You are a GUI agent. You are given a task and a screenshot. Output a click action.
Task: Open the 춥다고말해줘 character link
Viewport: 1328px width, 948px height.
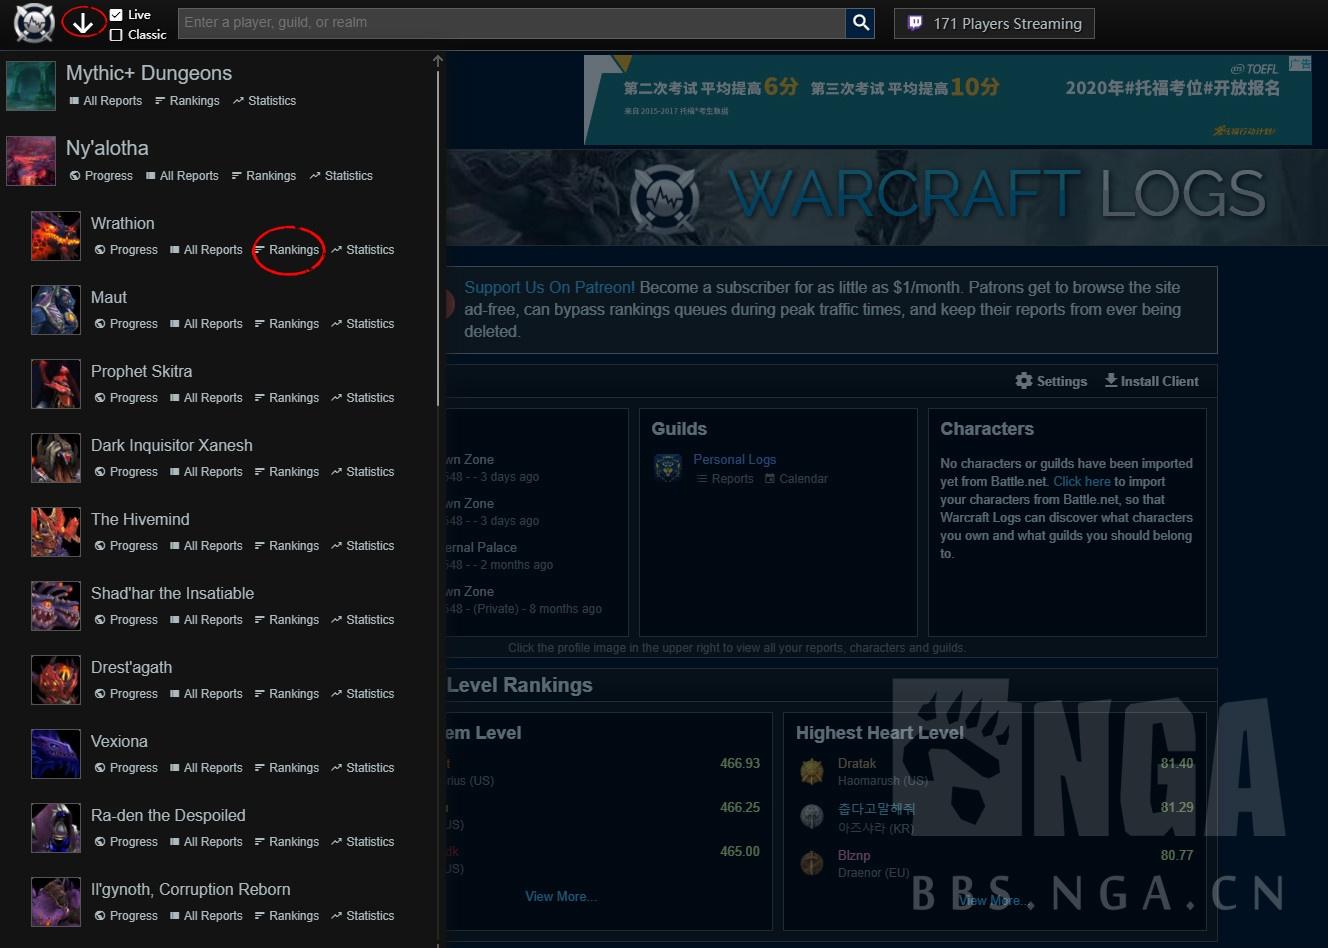[x=876, y=809]
